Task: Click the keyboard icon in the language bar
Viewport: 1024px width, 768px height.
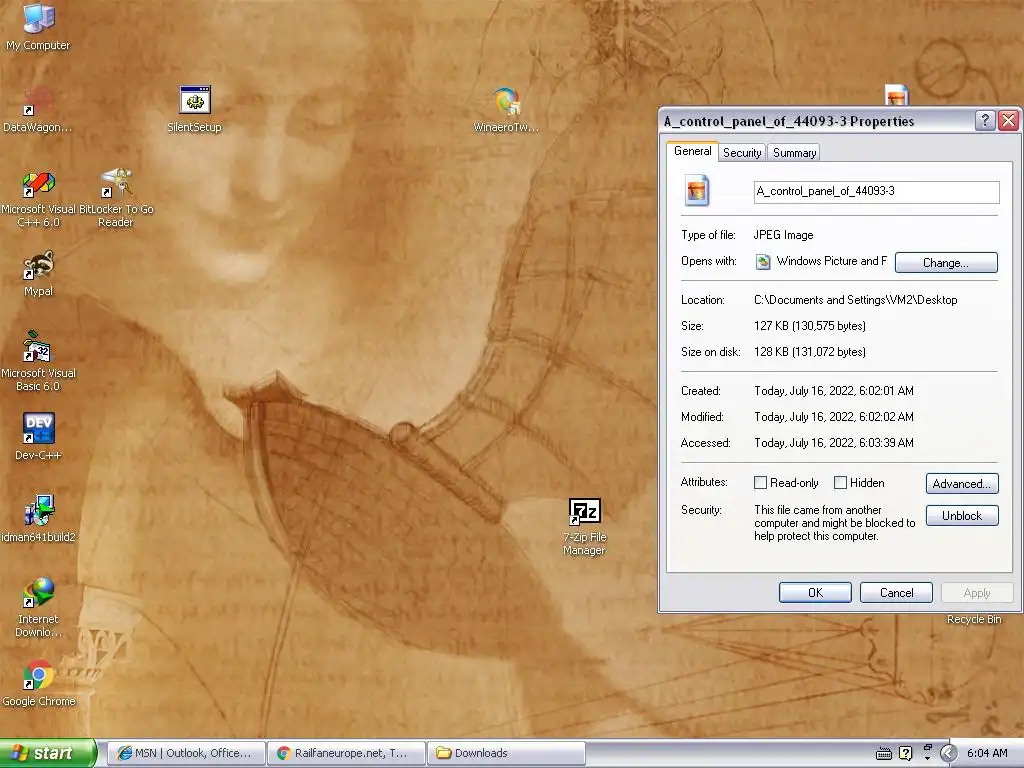Action: tap(884, 754)
